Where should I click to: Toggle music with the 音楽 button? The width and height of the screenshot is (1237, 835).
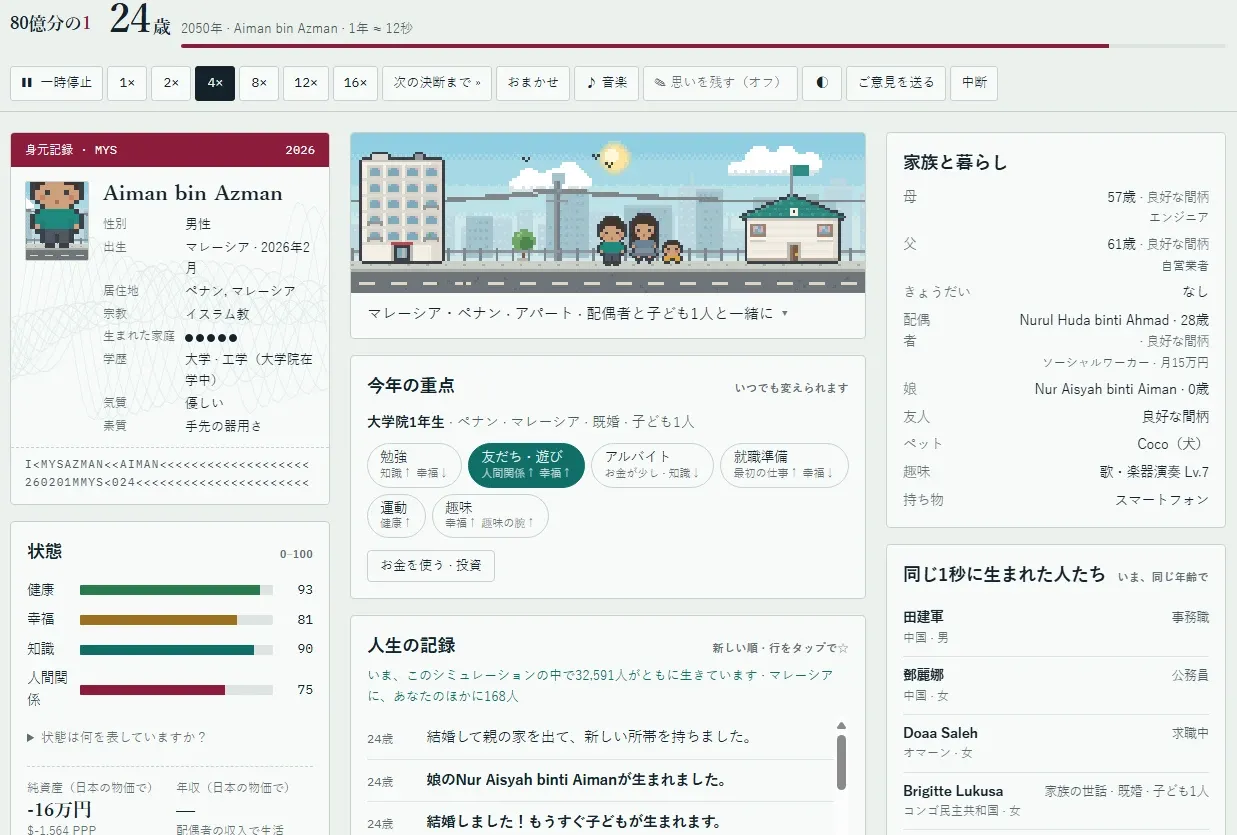[606, 83]
